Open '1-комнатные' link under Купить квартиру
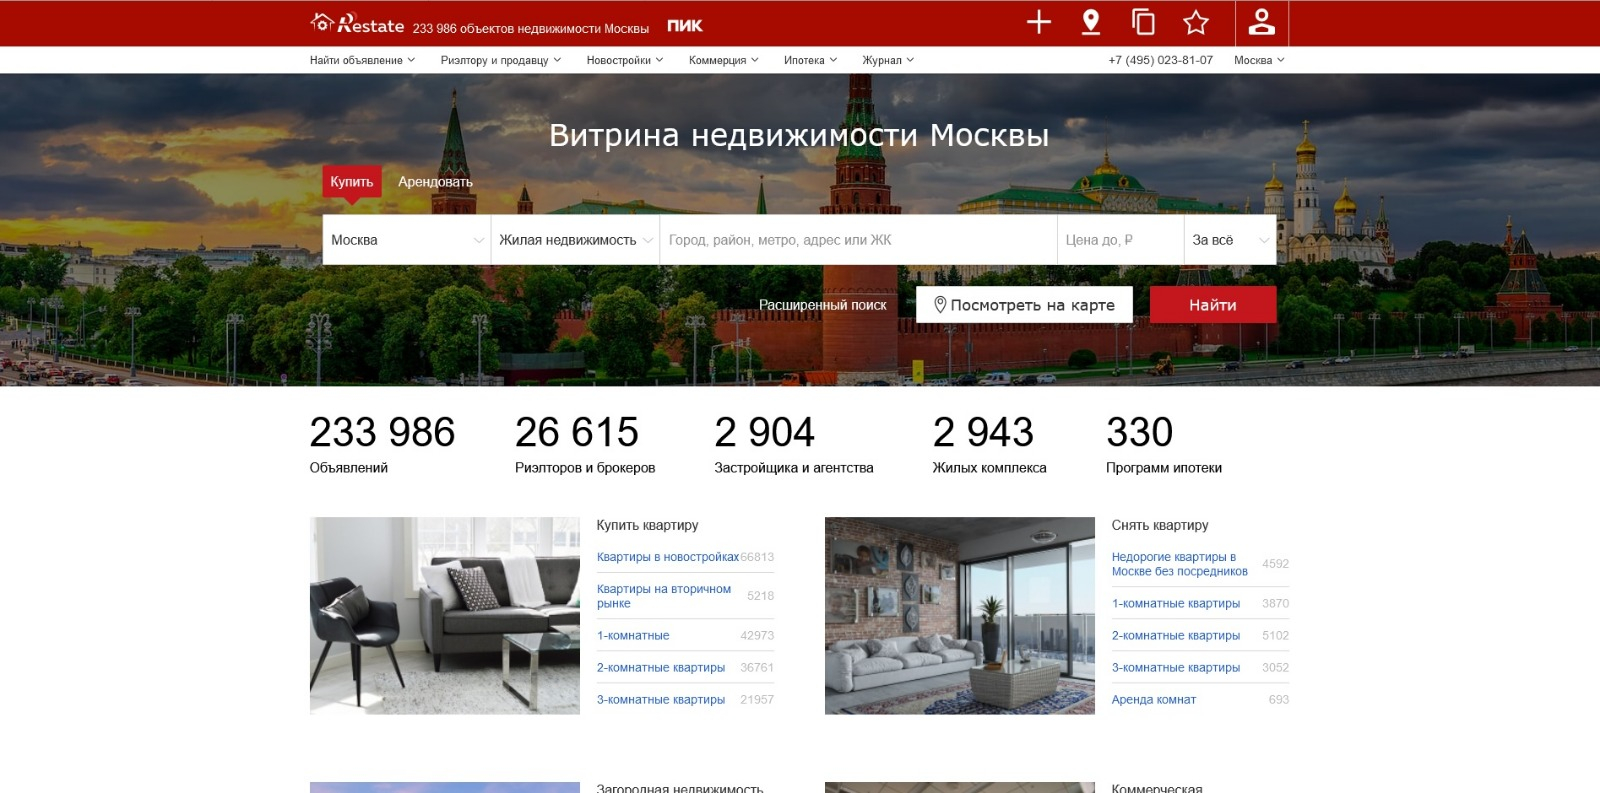The image size is (1600, 793). tap(633, 635)
